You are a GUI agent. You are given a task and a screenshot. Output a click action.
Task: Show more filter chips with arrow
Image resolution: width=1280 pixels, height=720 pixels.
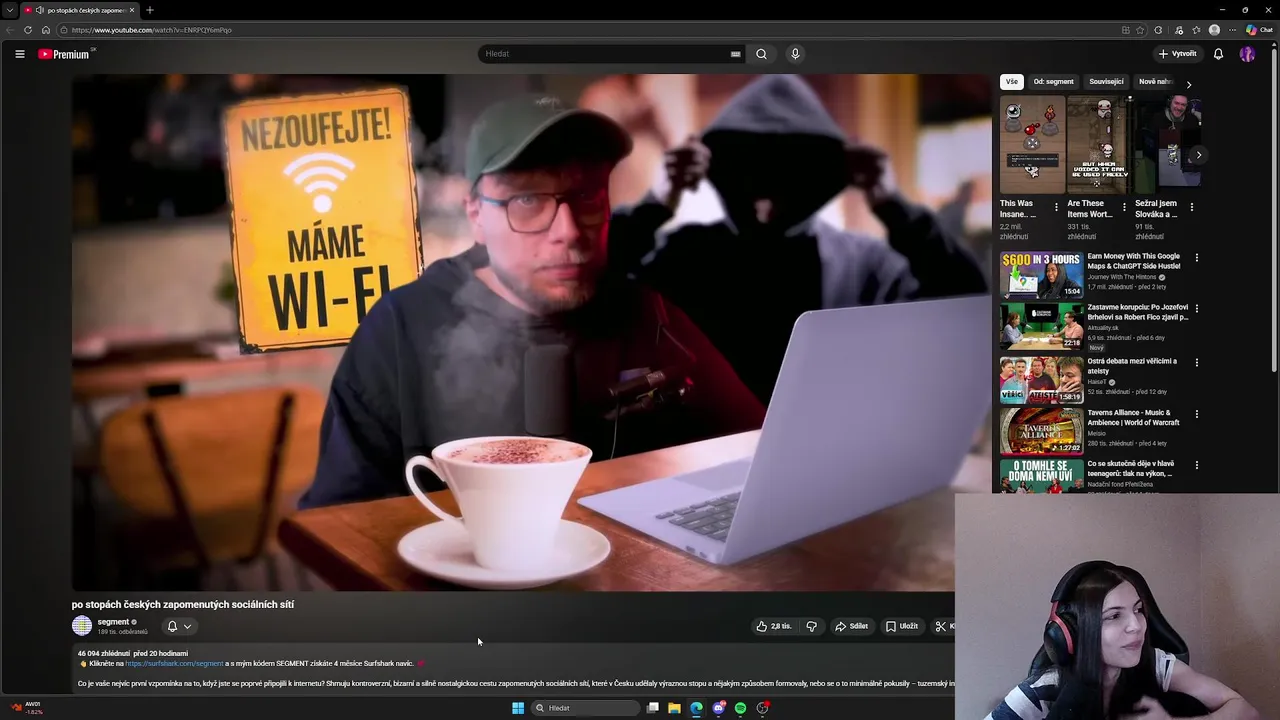1189,84
